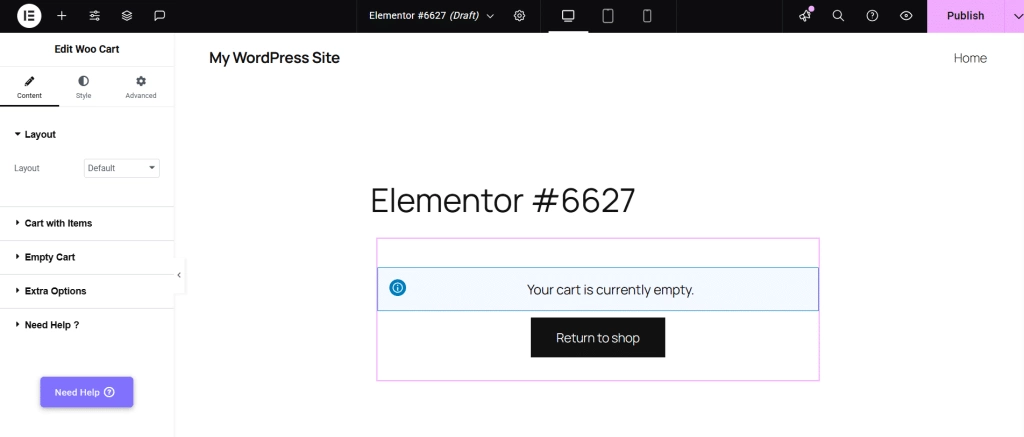1024x437 pixels.
Task: Open Finder search icon
Action: tap(839, 16)
